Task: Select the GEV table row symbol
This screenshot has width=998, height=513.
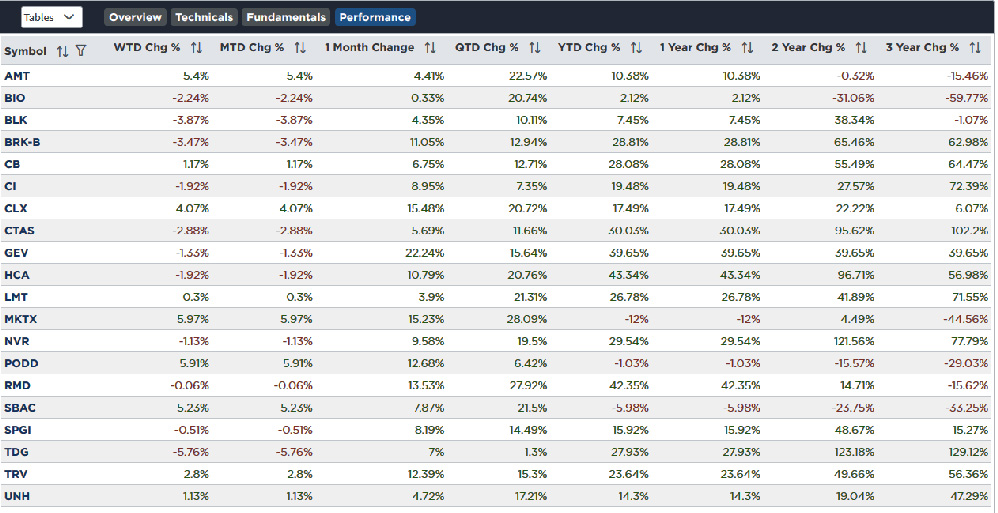Action: click(x=16, y=253)
